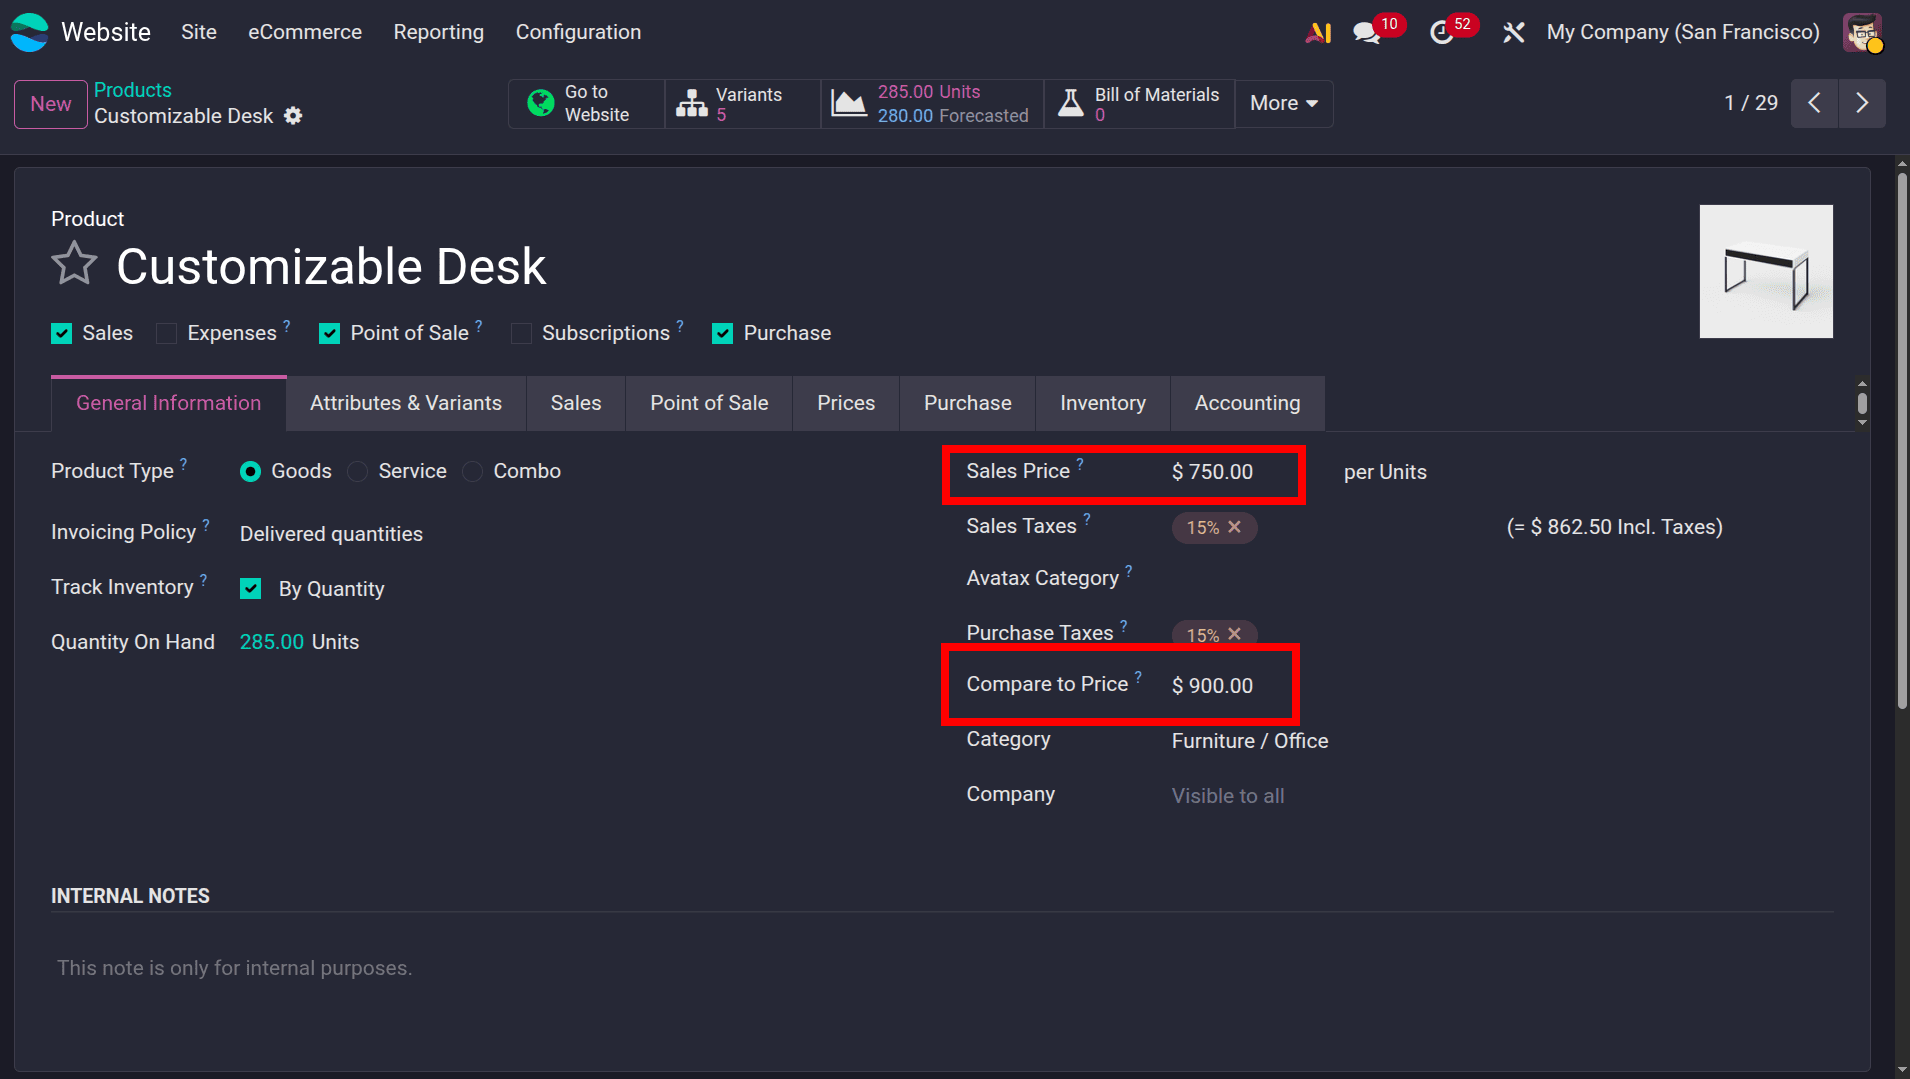The width and height of the screenshot is (1910, 1079).
Task: Click the Variants hierarchy icon
Action: (692, 103)
